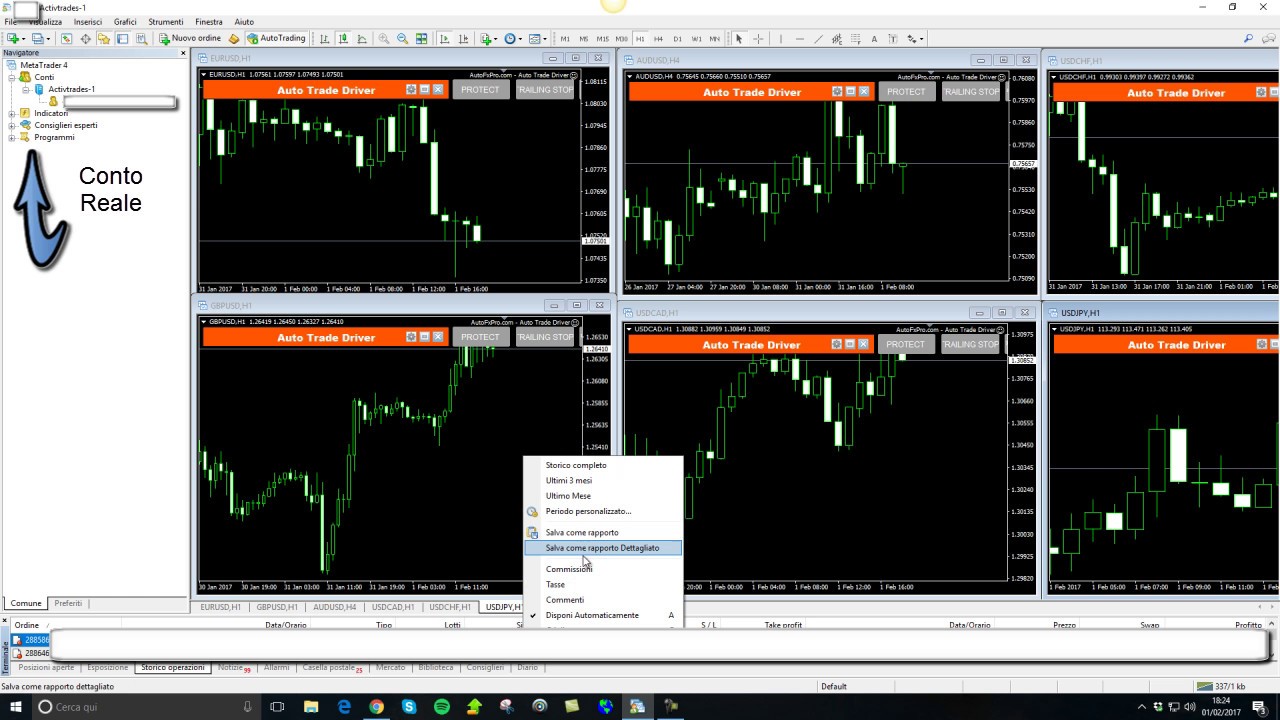
Task: Select the W1 timeframe
Action: point(697,39)
